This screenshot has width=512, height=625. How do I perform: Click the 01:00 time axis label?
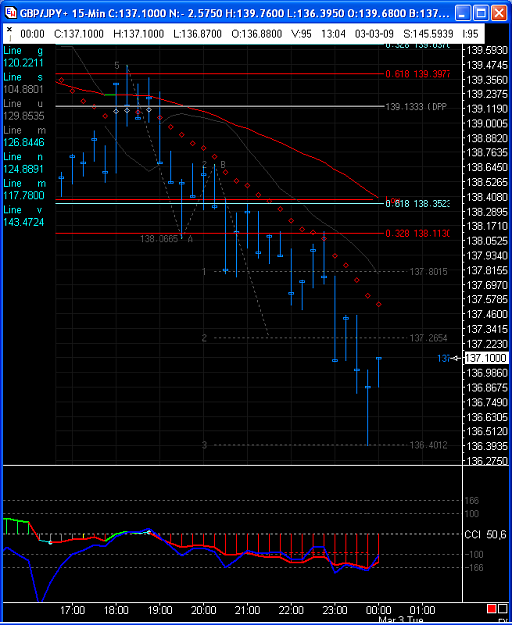click(422, 610)
